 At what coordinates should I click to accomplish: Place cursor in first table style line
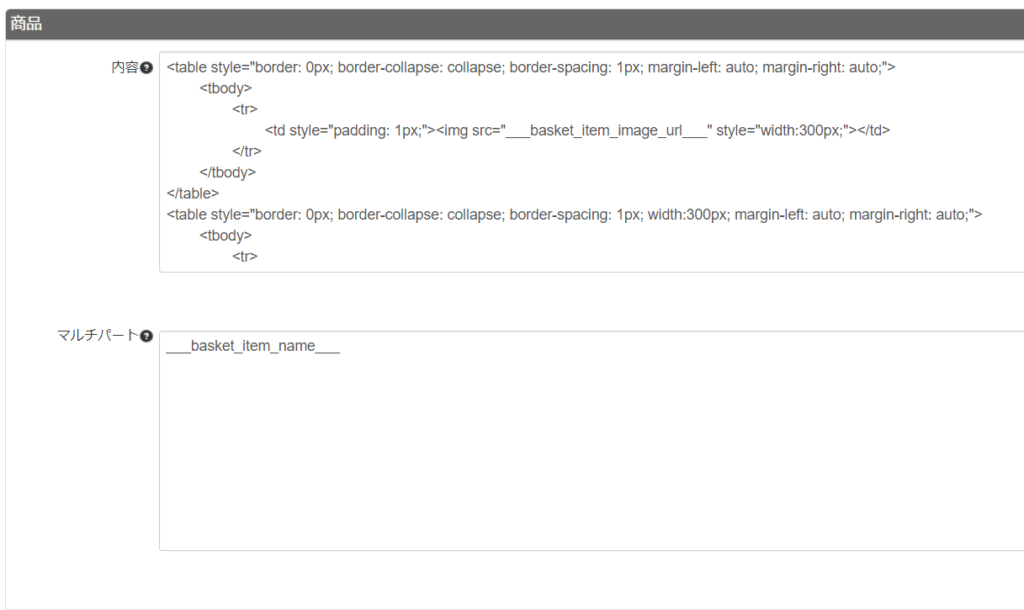400,68
